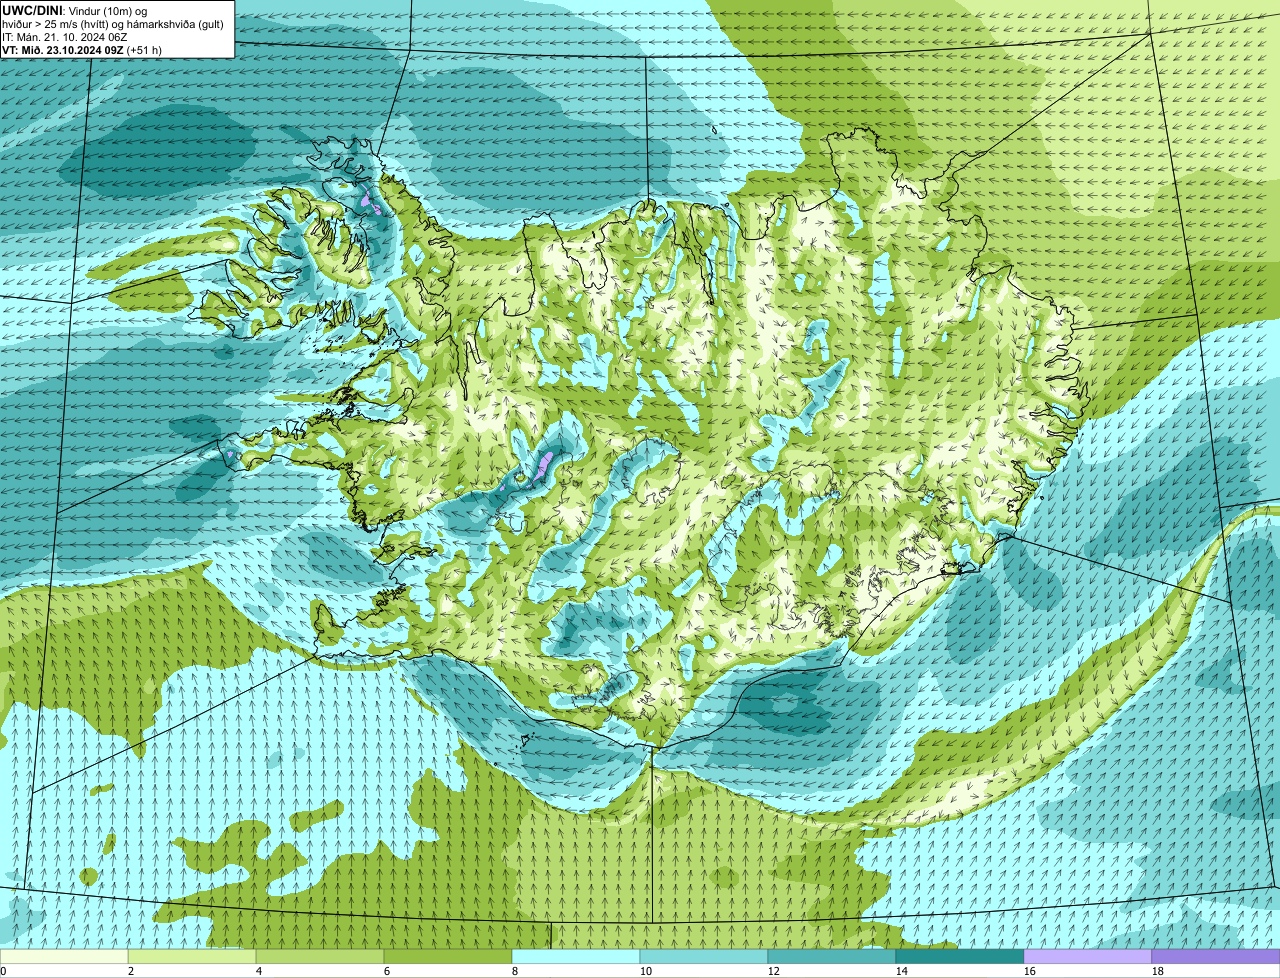Click the 6–8 m/s olive green legend swatch
This screenshot has width=1280, height=978.
coord(448,956)
